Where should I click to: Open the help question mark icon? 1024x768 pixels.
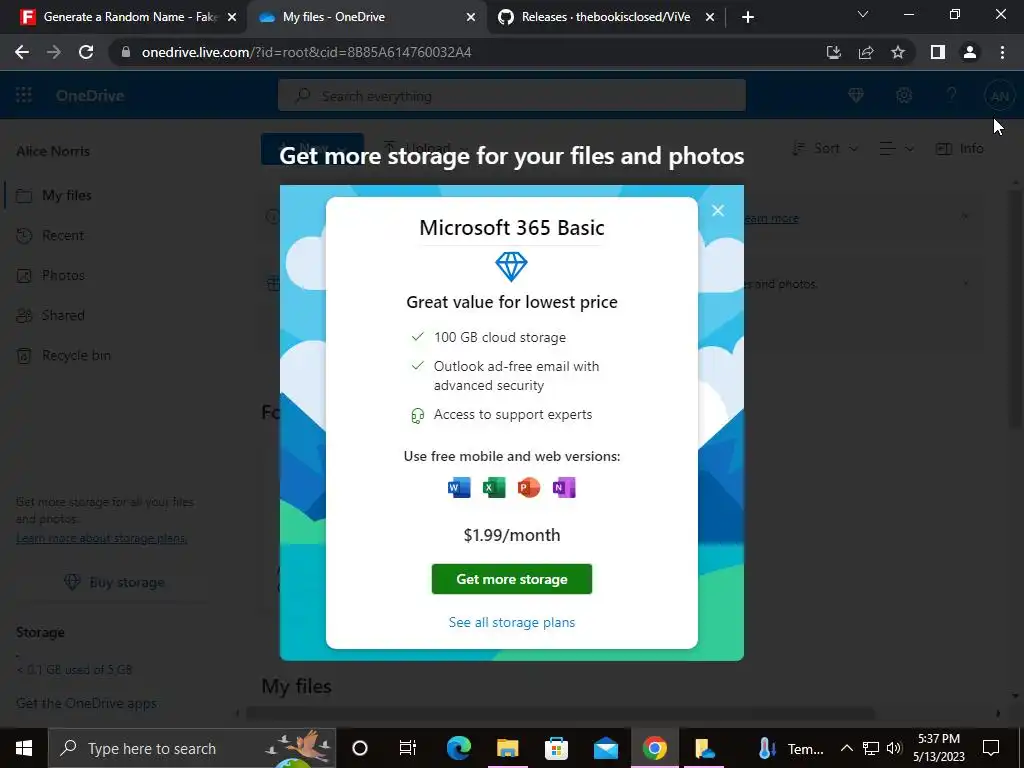pos(952,95)
